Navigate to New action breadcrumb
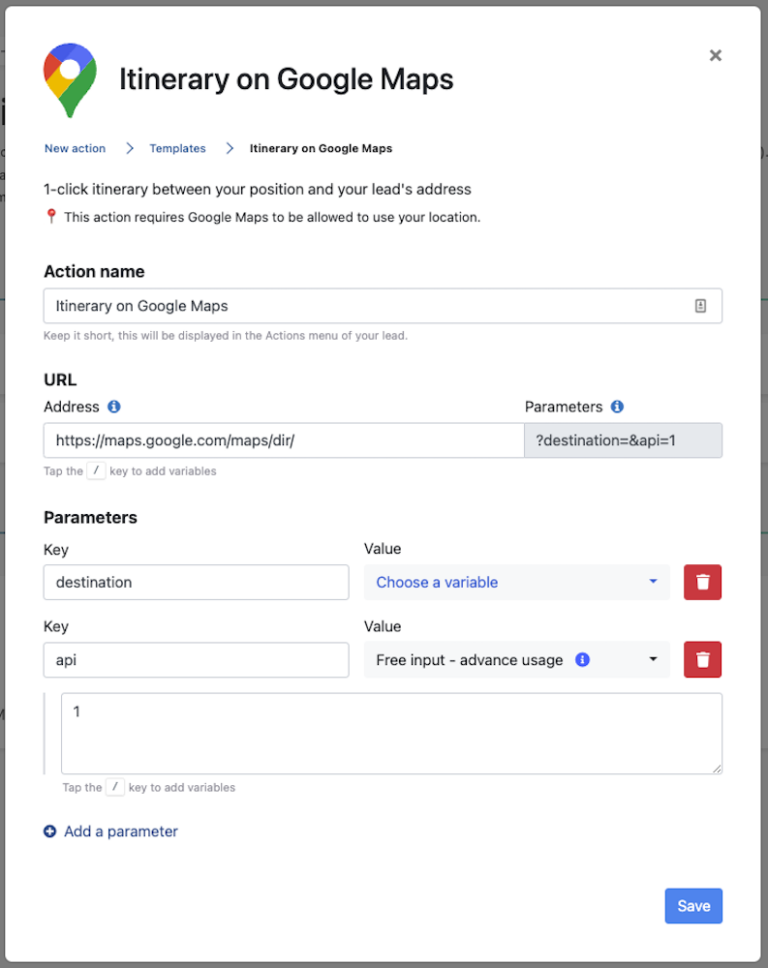This screenshot has width=768, height=968. 74,148
